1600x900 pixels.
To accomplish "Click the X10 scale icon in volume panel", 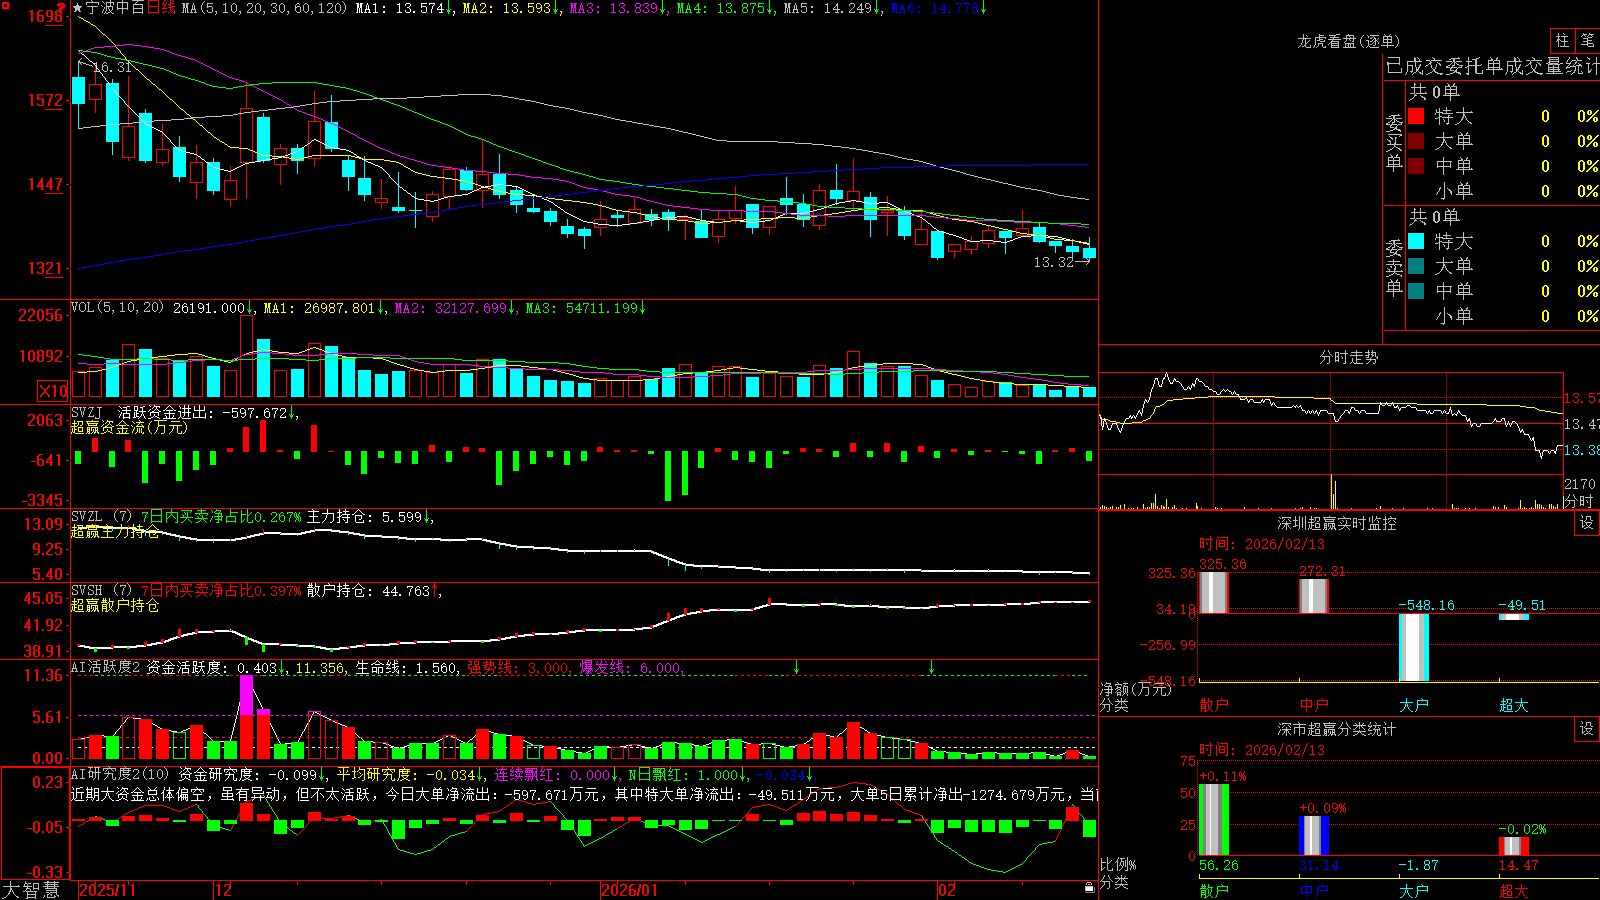I will [53, 391].
